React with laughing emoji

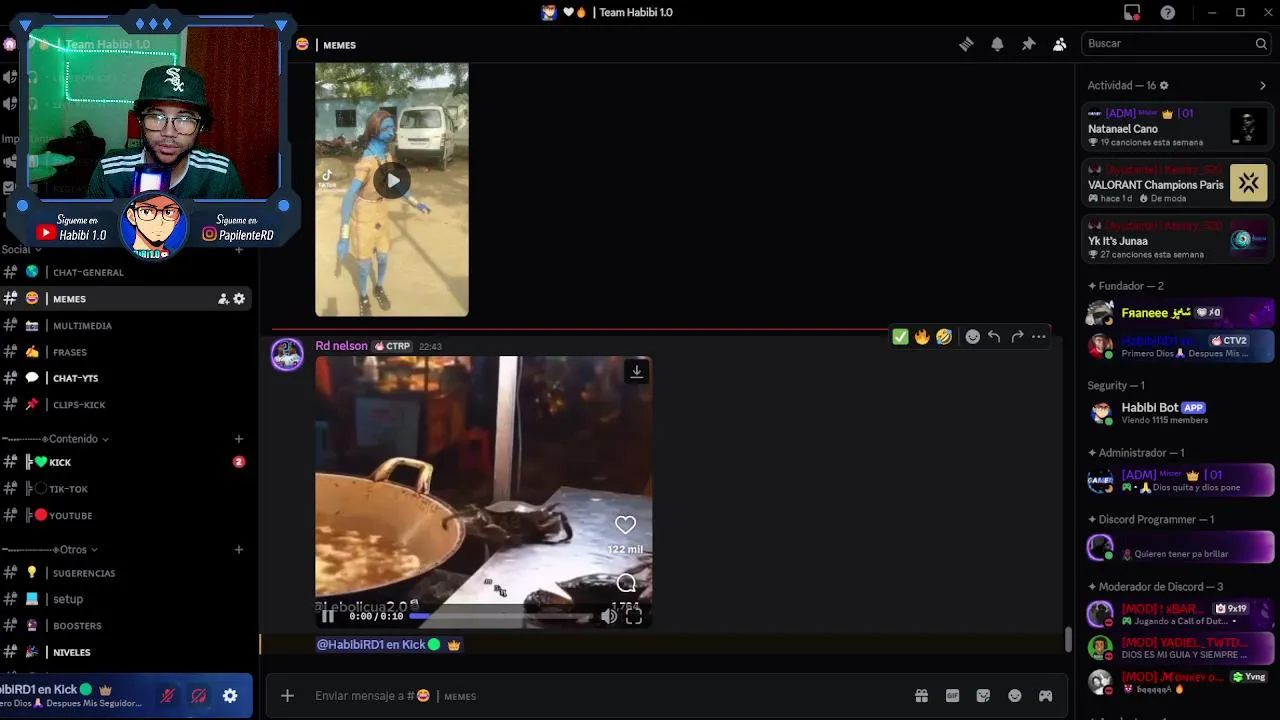click(944, 337)
